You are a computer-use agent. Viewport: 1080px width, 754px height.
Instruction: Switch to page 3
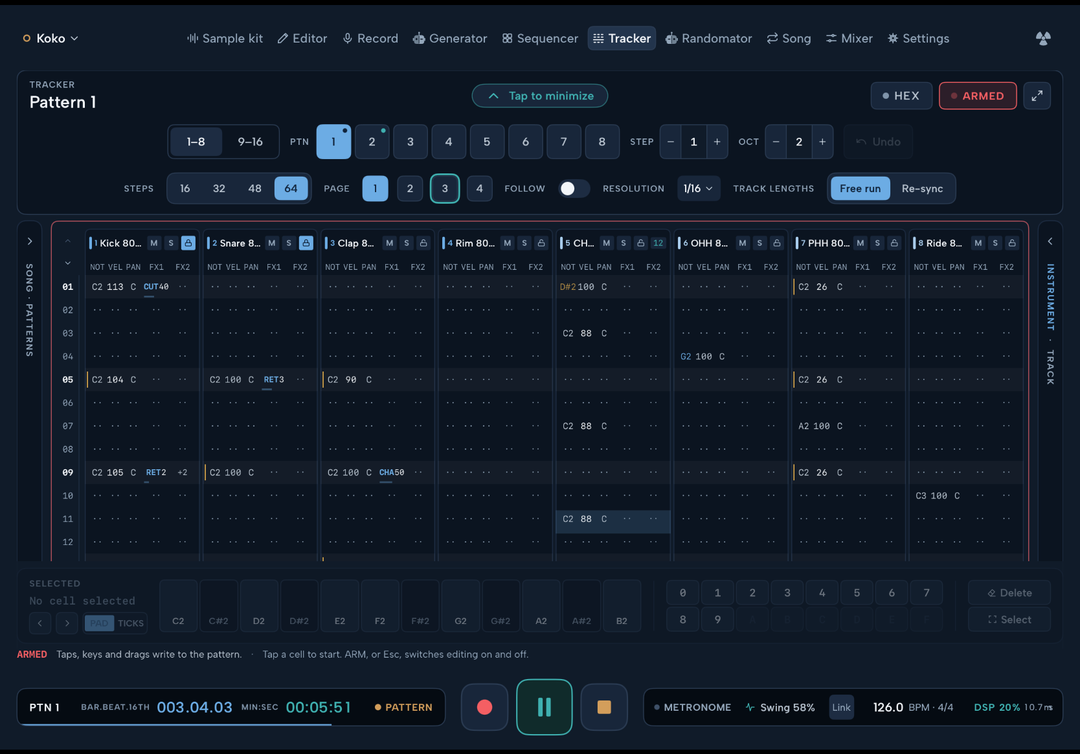(x=445, y=189)
